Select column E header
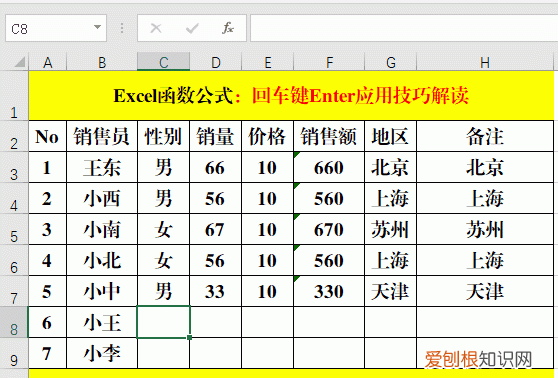This screenshot has width=558, height=378. pyautogui.click(x=268, y=62)
